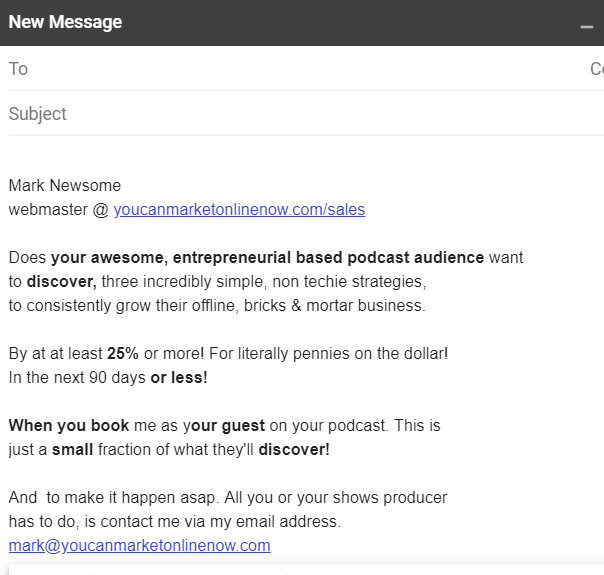Minimize the New Message compose window
Image resolution: width=604 pixels, height=575 pixels.
pyautogui.click(x=587, y=25)
